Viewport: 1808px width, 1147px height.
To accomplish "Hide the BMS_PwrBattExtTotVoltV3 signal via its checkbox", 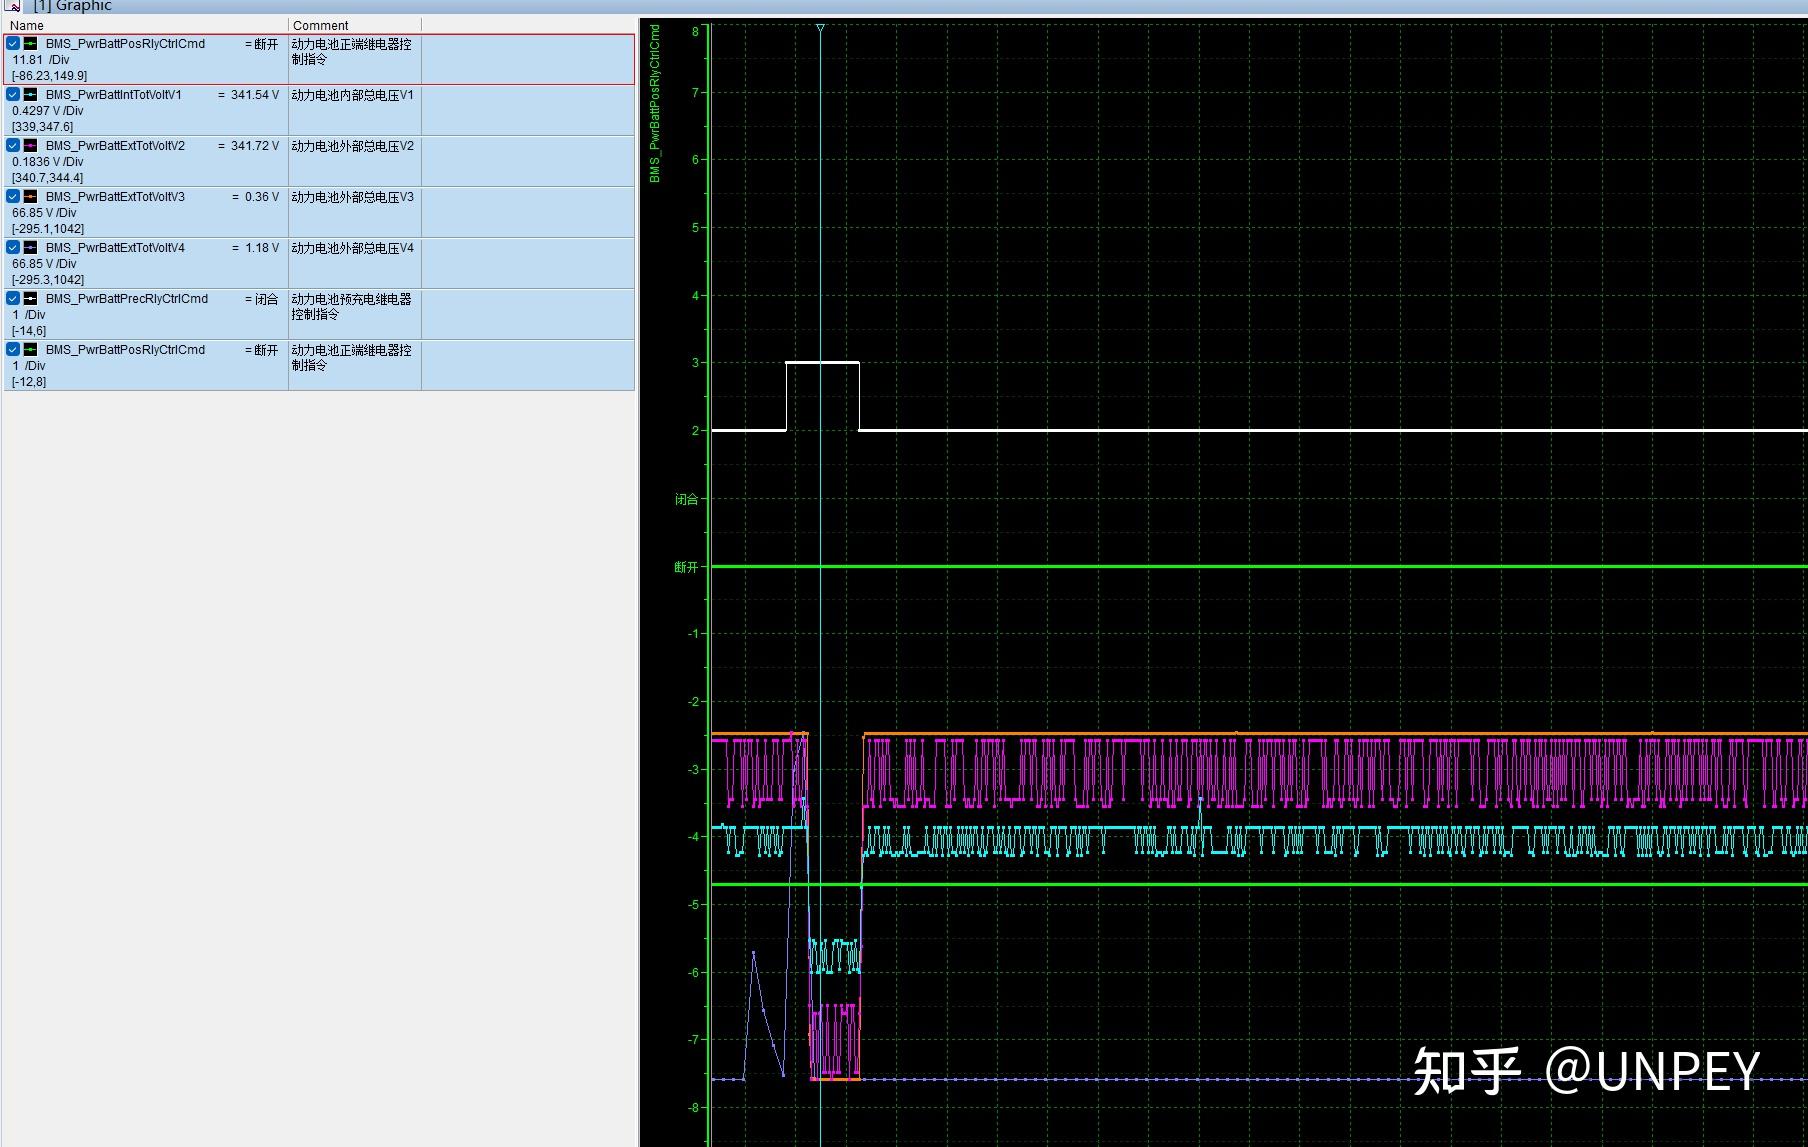I will point(14,197).
